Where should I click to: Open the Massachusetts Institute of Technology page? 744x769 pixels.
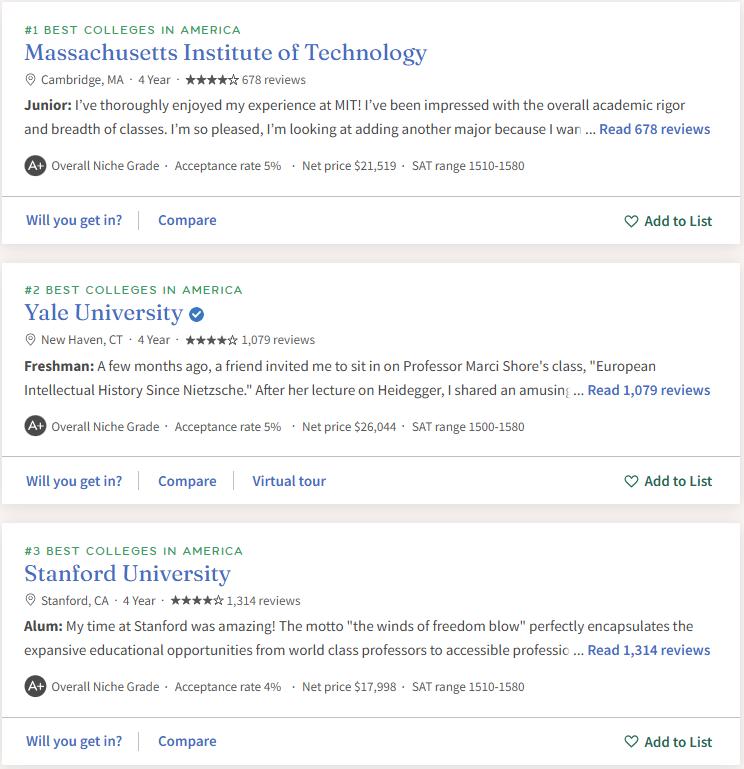(225, 53)
